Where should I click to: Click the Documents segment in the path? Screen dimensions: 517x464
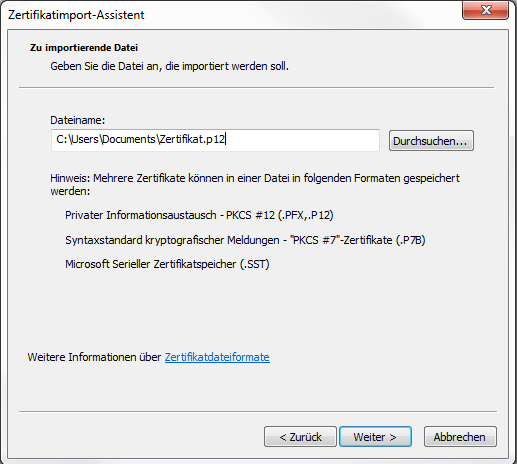click(129, 139)
